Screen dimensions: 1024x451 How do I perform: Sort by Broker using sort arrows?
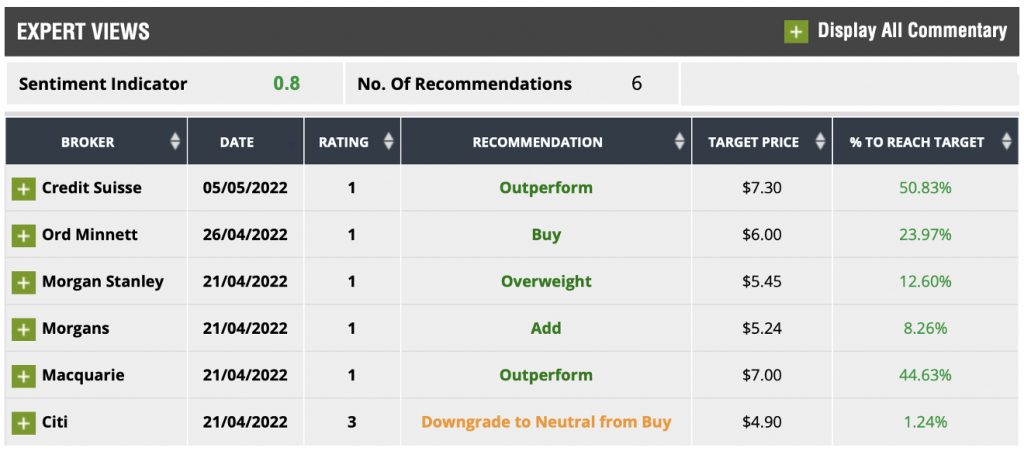pos(174,142)
